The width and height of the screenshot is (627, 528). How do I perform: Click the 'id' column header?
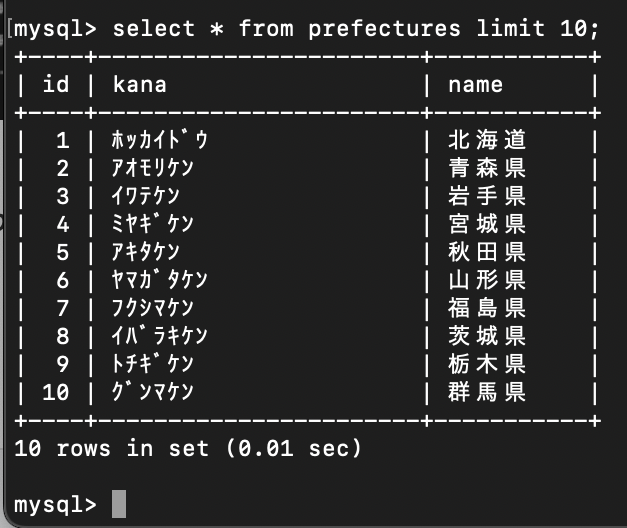pos(56,84)
